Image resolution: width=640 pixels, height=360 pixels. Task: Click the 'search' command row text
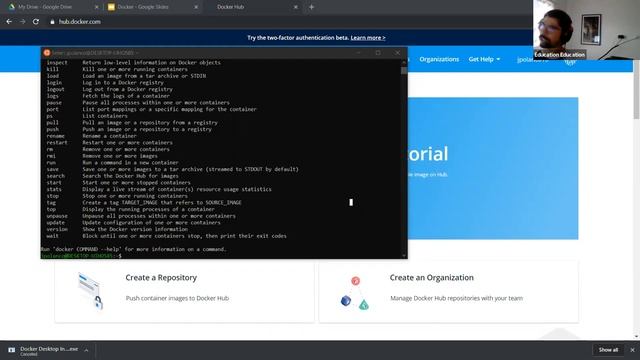click(113, 176)
